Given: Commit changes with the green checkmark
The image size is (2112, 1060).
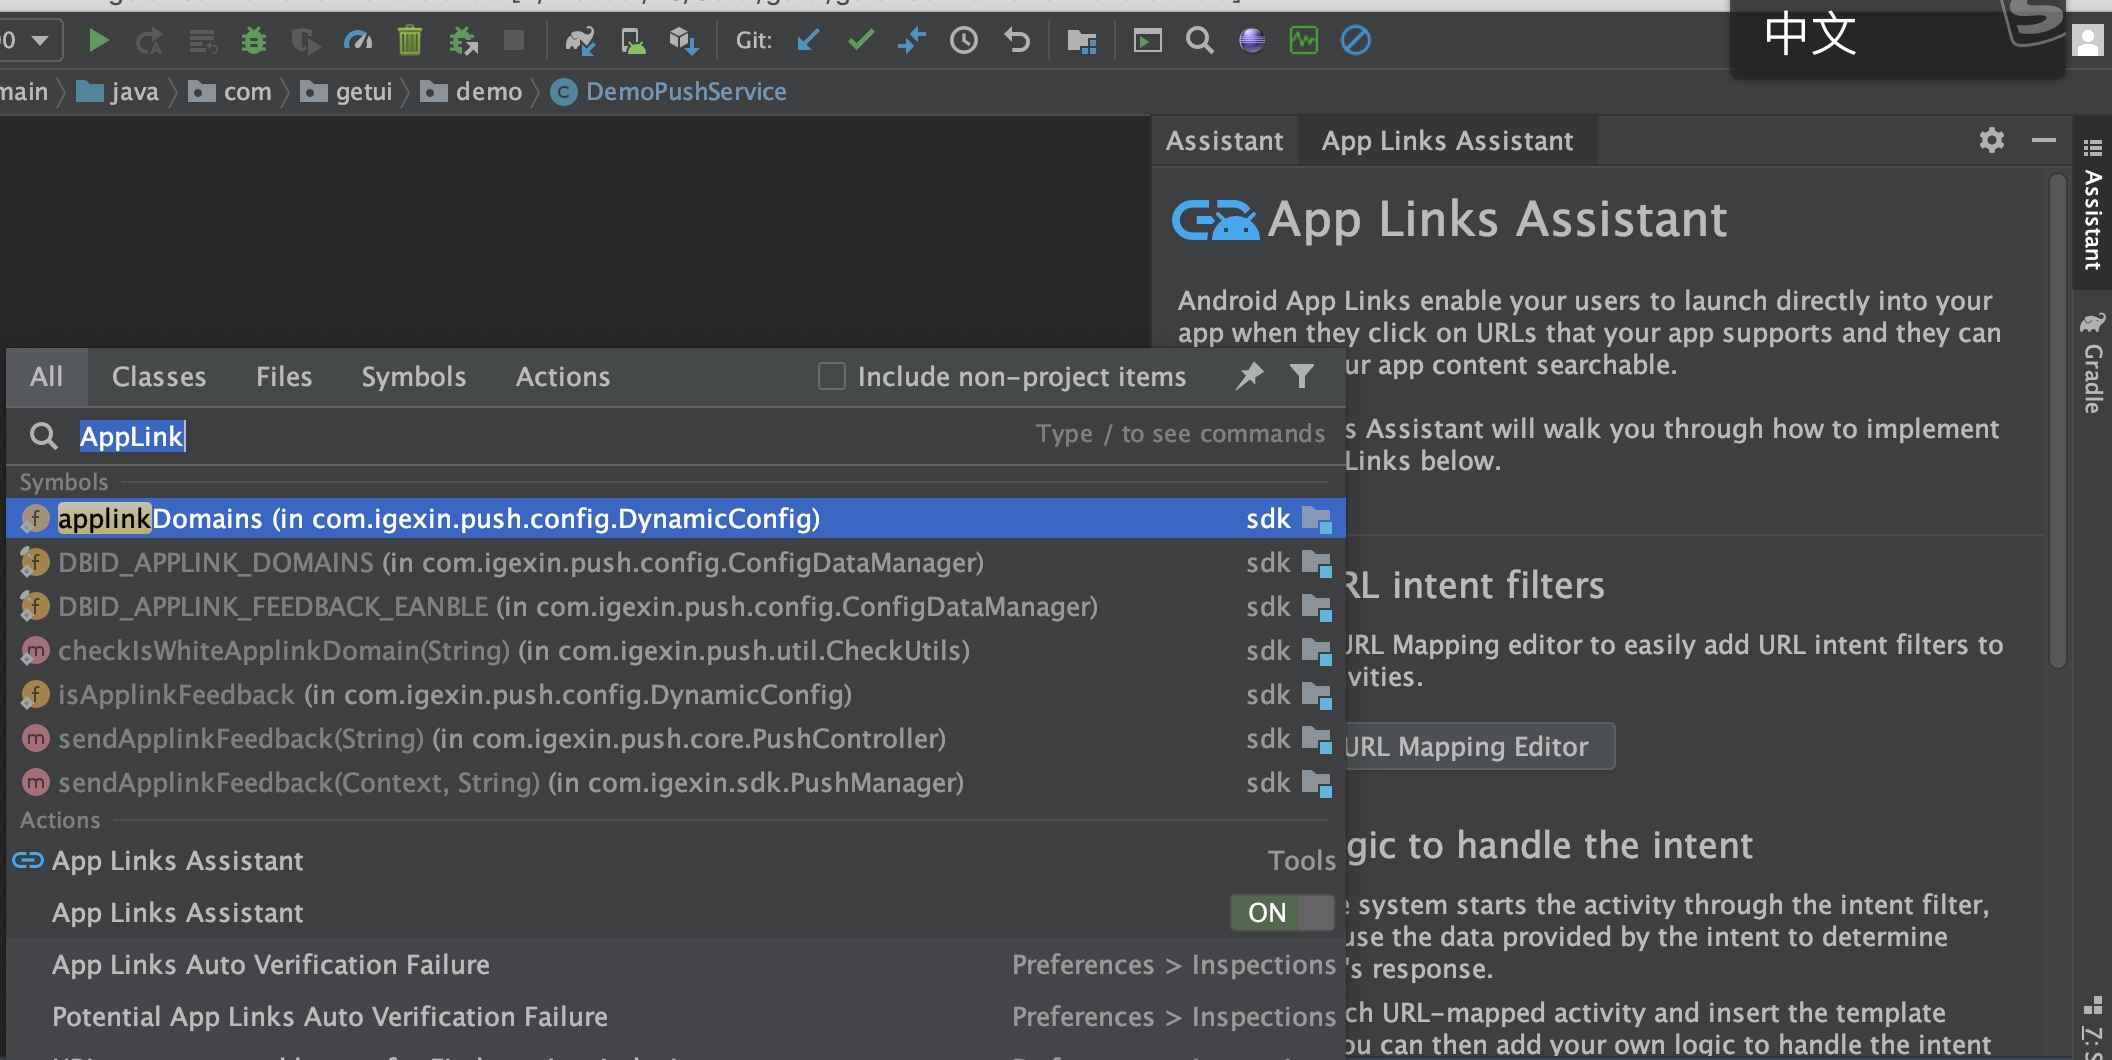Looking at the screenshot, I should point(861,40).
